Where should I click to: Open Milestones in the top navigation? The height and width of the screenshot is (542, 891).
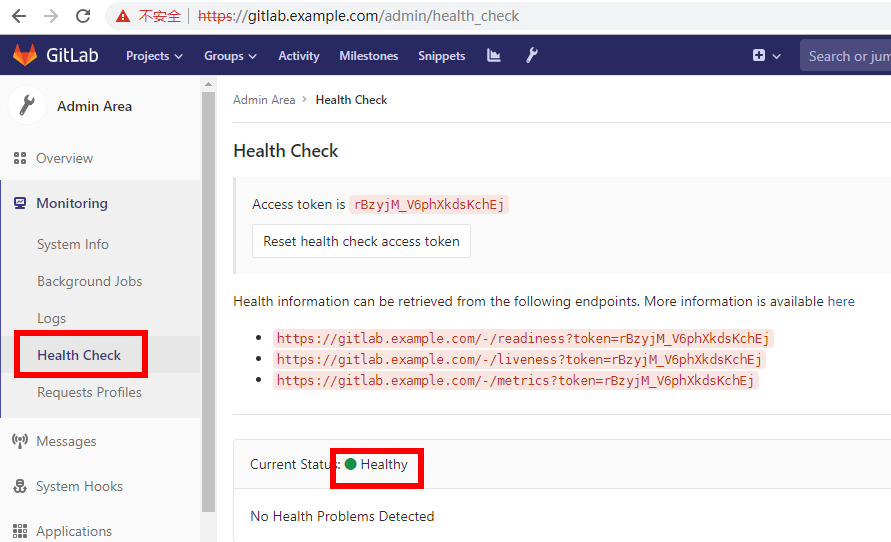(369, 56)
